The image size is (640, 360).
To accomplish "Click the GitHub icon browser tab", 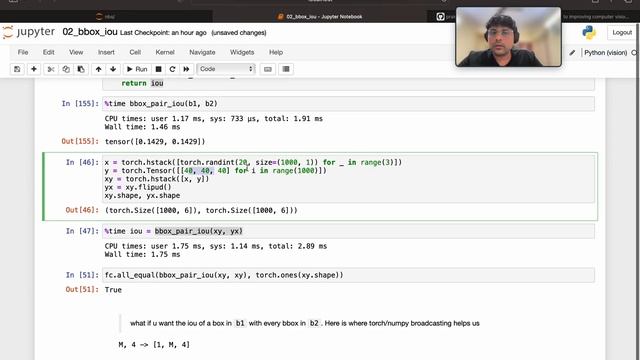I will pos(440,17).
